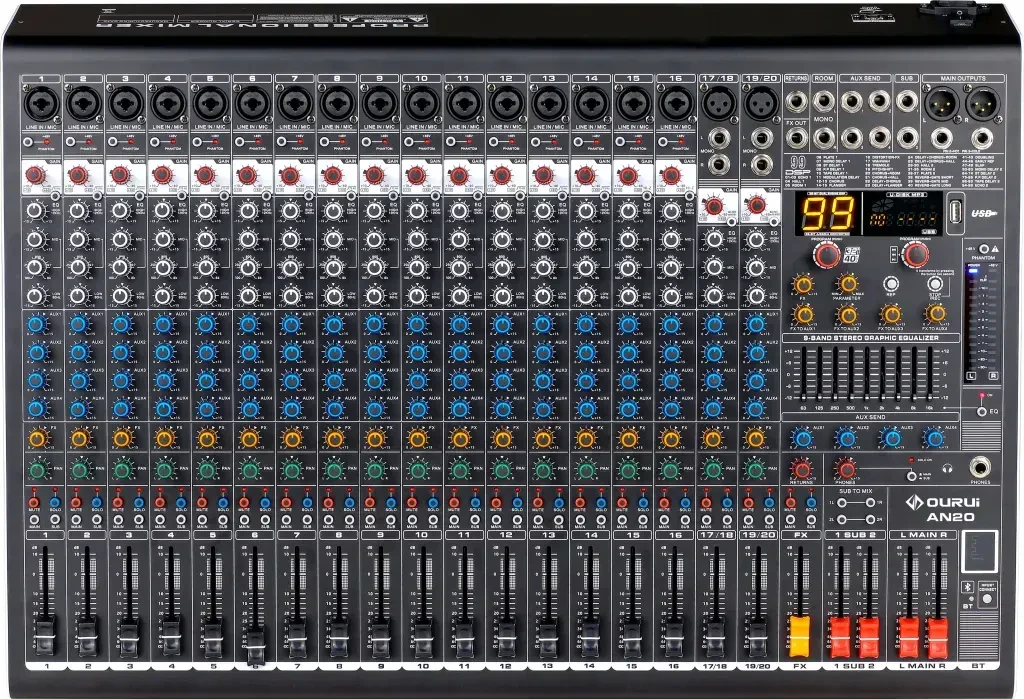Click the PHONES headphone jack

pyautogui.click(x=981, y=467)
